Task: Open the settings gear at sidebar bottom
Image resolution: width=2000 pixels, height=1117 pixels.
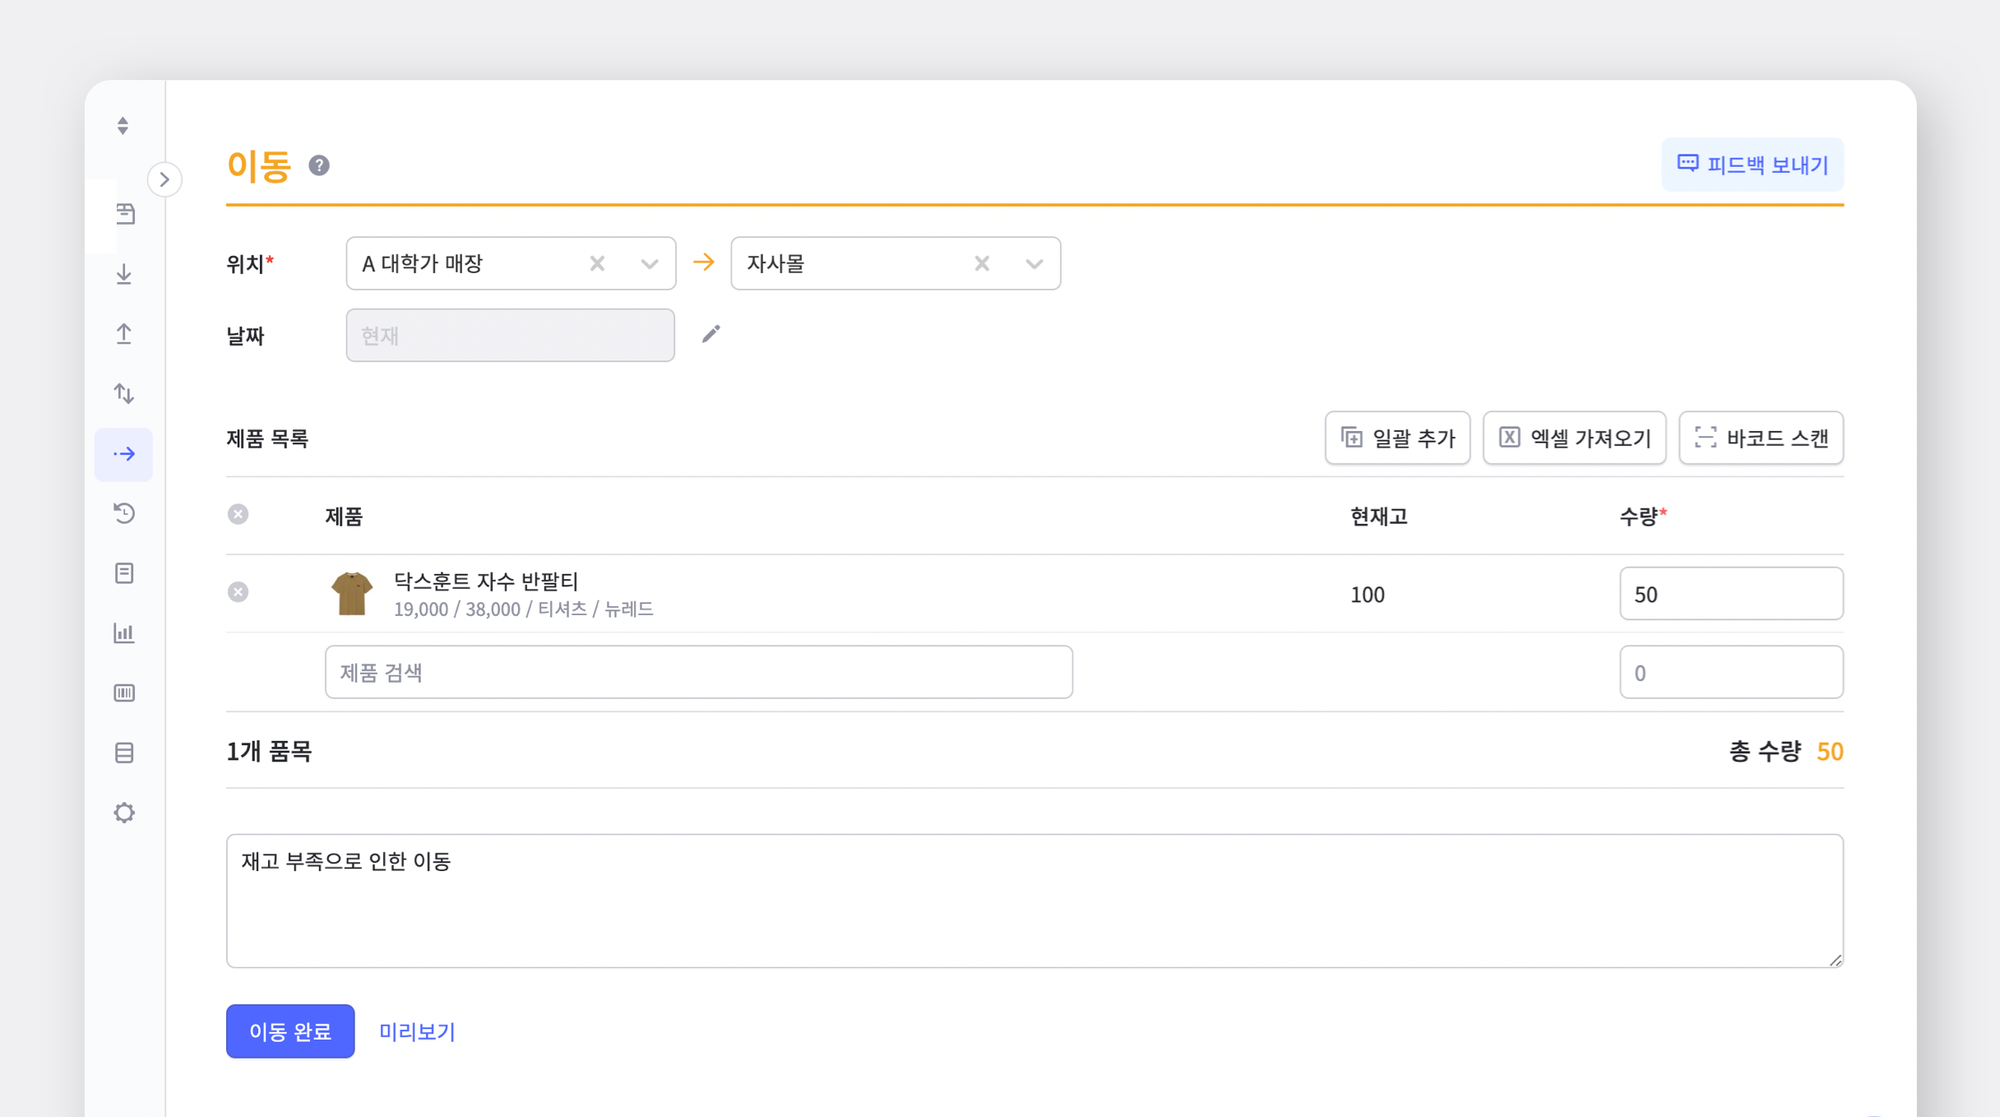Action: tap(124, 812)
